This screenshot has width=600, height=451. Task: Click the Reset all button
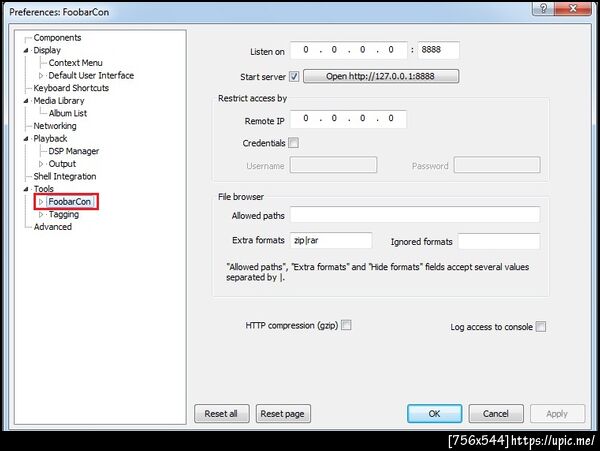coord(222,414)
